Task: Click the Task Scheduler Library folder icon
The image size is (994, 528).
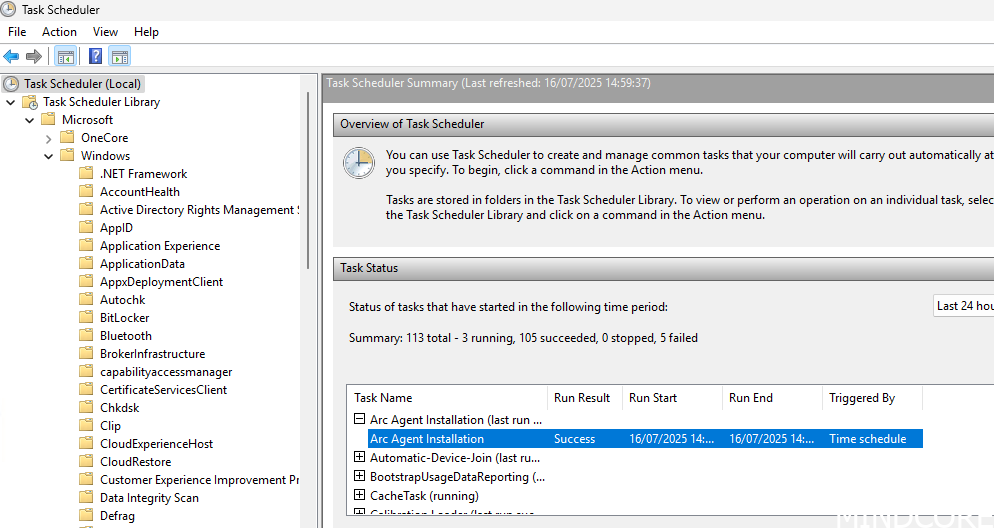Action: coord(30,102)
